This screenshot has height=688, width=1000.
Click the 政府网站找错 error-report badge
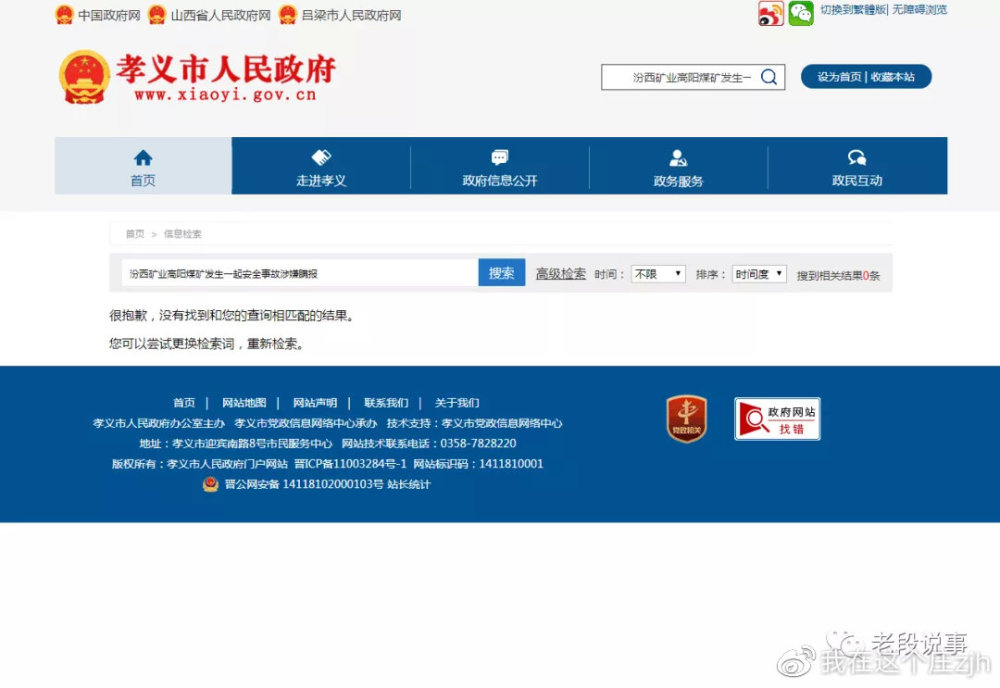[x=777, y=418]
